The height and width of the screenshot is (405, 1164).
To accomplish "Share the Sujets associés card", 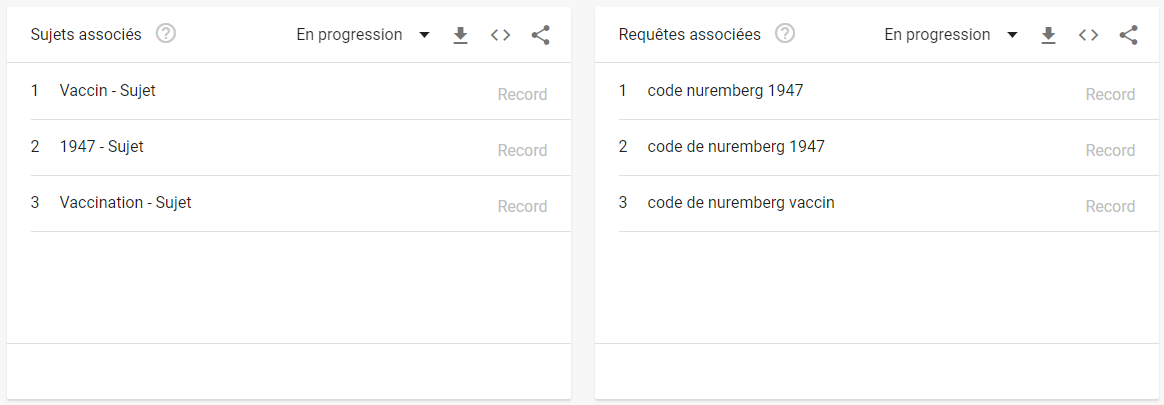I will (540, 36).
